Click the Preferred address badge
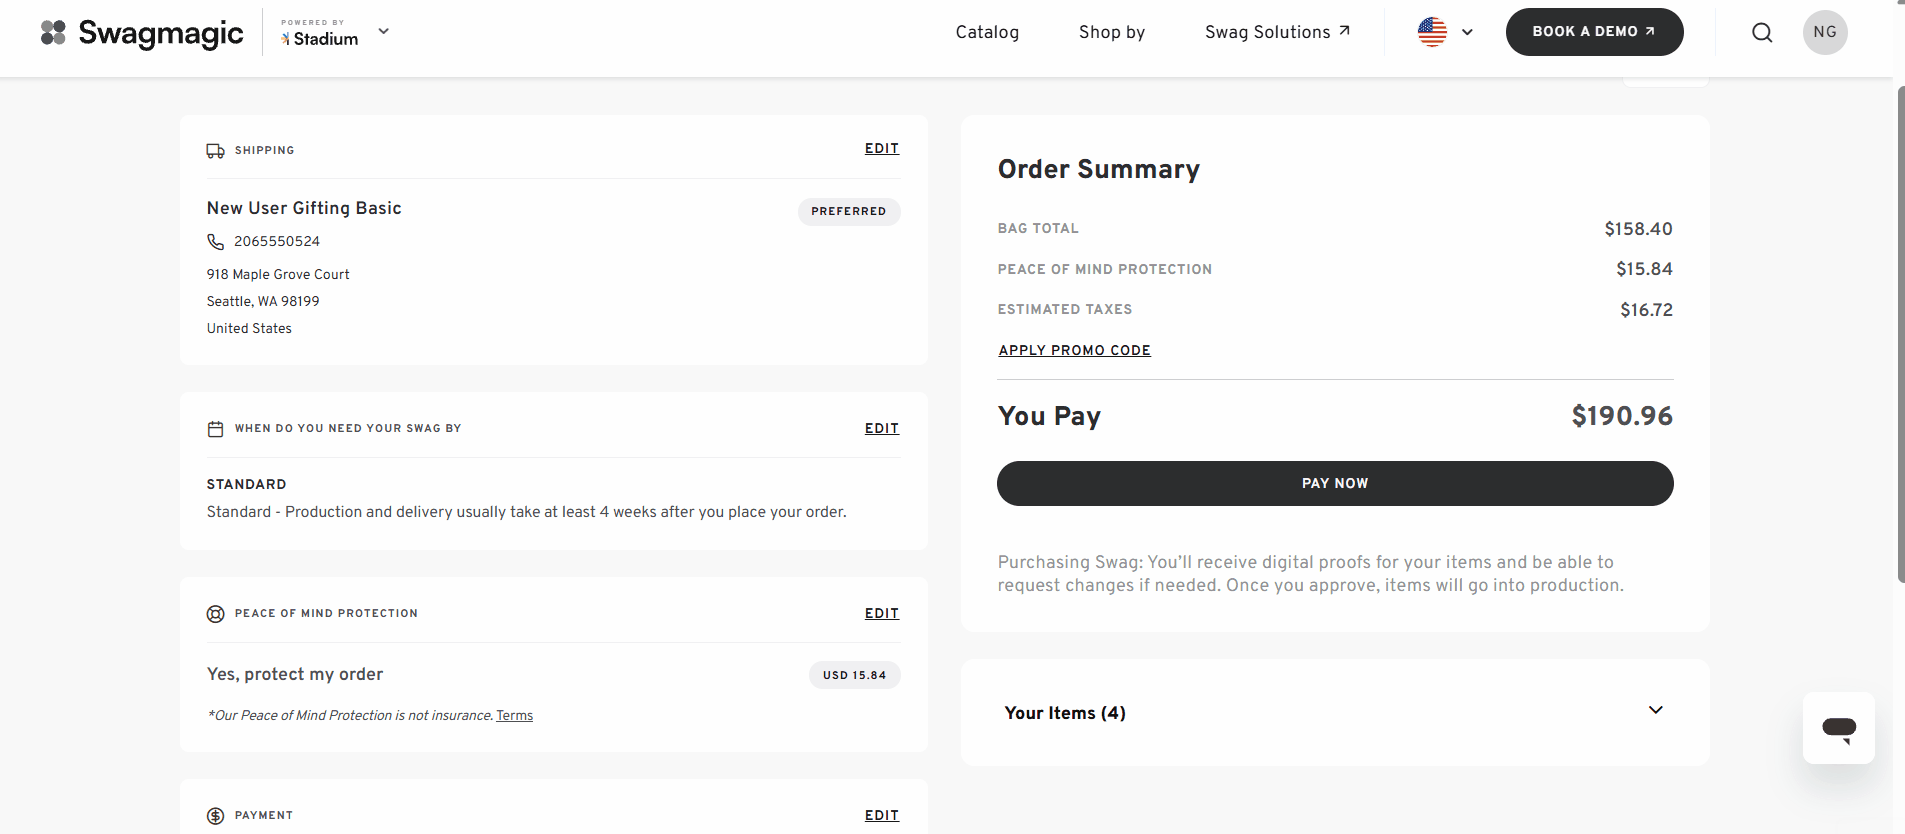 848,212
